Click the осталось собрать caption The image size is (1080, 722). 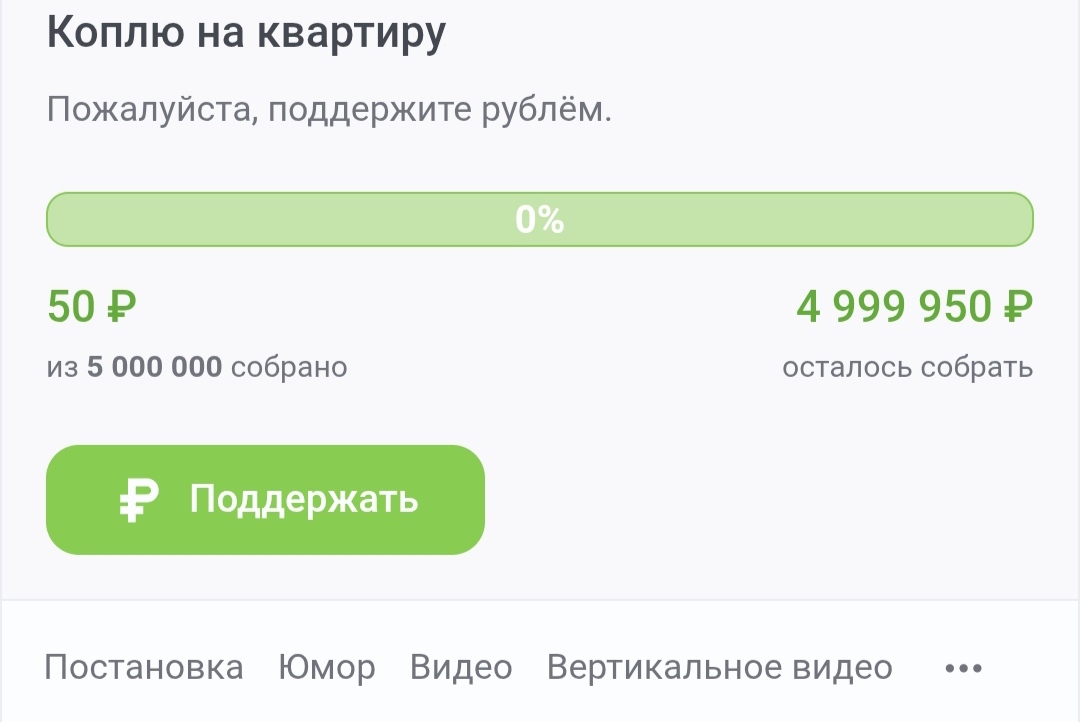[908, 367]
